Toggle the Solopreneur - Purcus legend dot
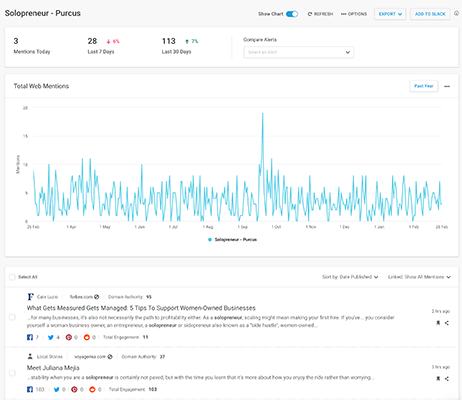Screen dimensions: 462x400 210,240
